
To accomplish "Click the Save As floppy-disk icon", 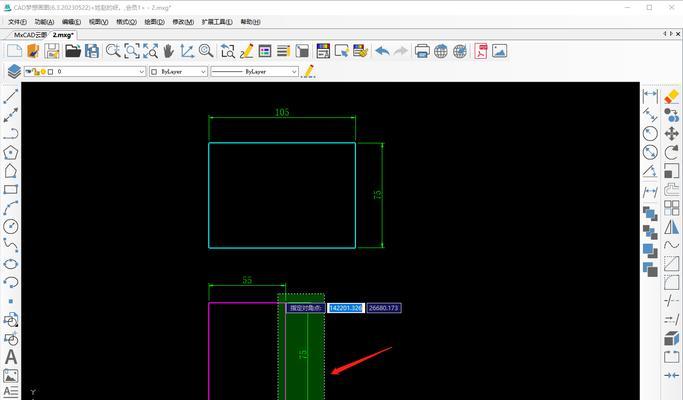I will [x=92, y=51].
